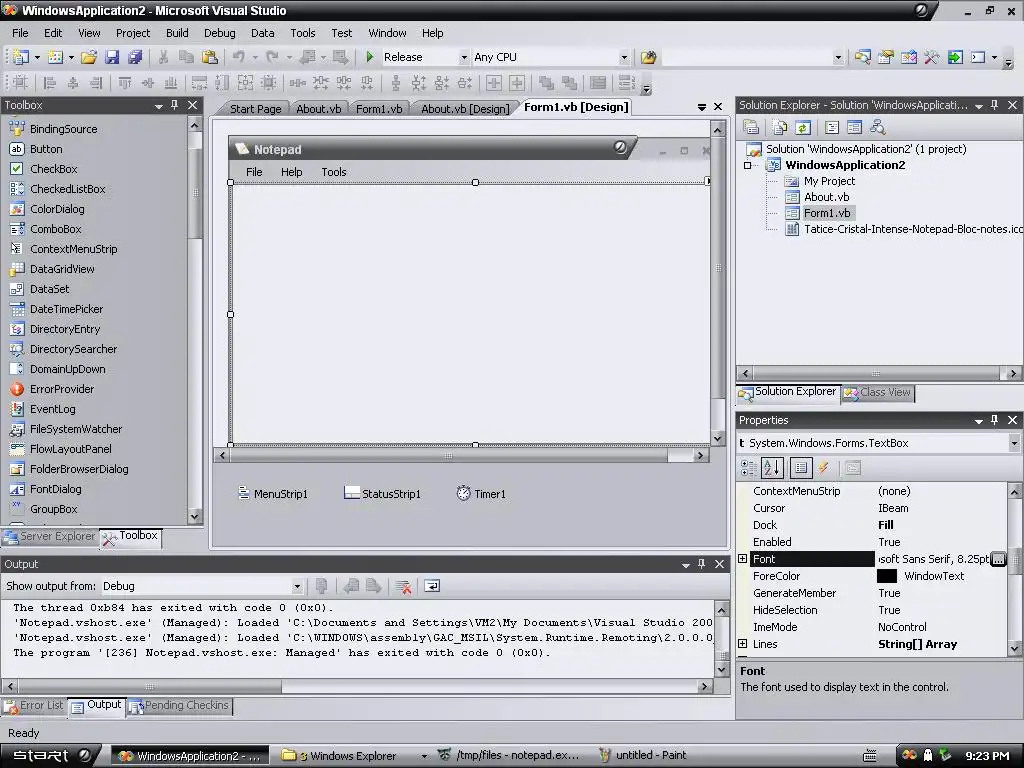Switch to the Start Page tab
Image resolution: width=1024 pixels, height=768 pixels.
click(x=255, y=109)
